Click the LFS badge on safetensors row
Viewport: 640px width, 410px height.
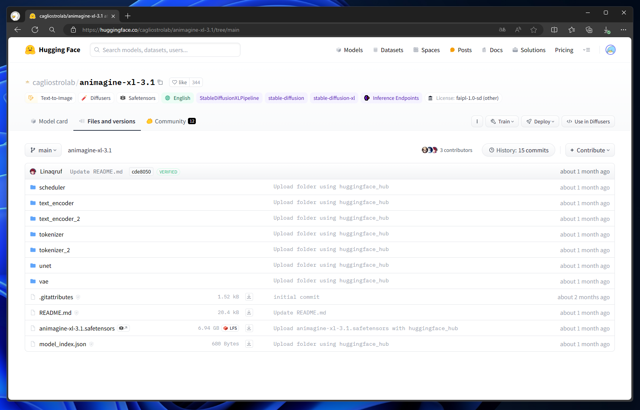(231, 328)
